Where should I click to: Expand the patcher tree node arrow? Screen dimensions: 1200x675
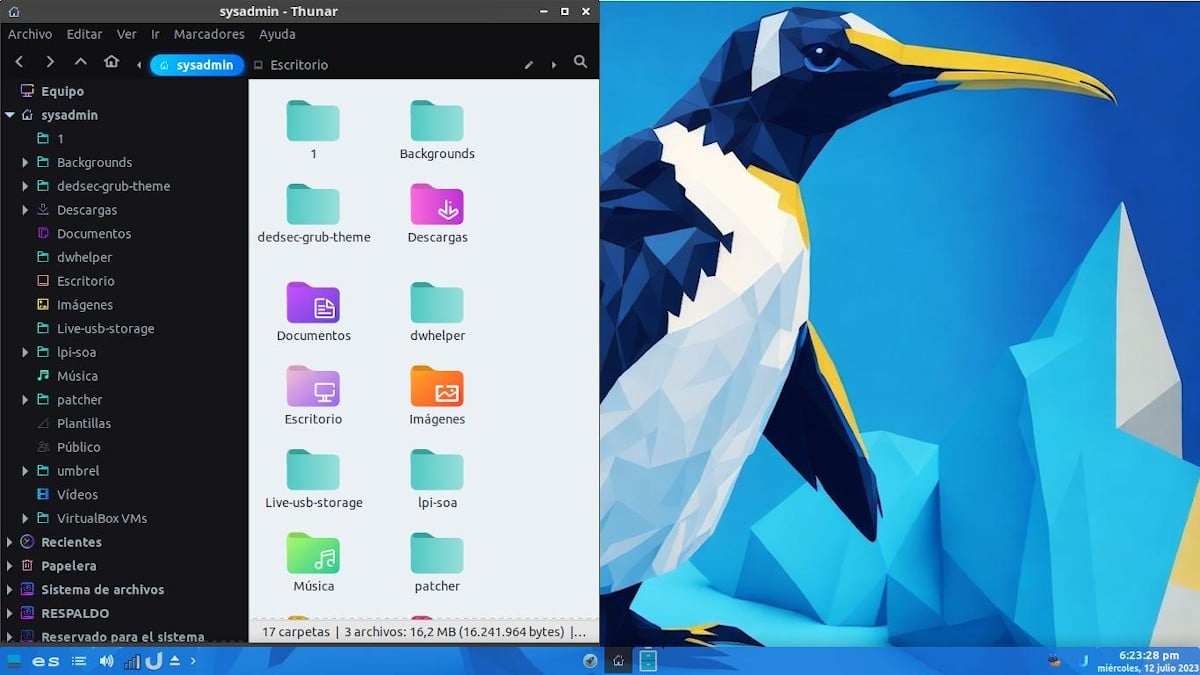[25, 400]
